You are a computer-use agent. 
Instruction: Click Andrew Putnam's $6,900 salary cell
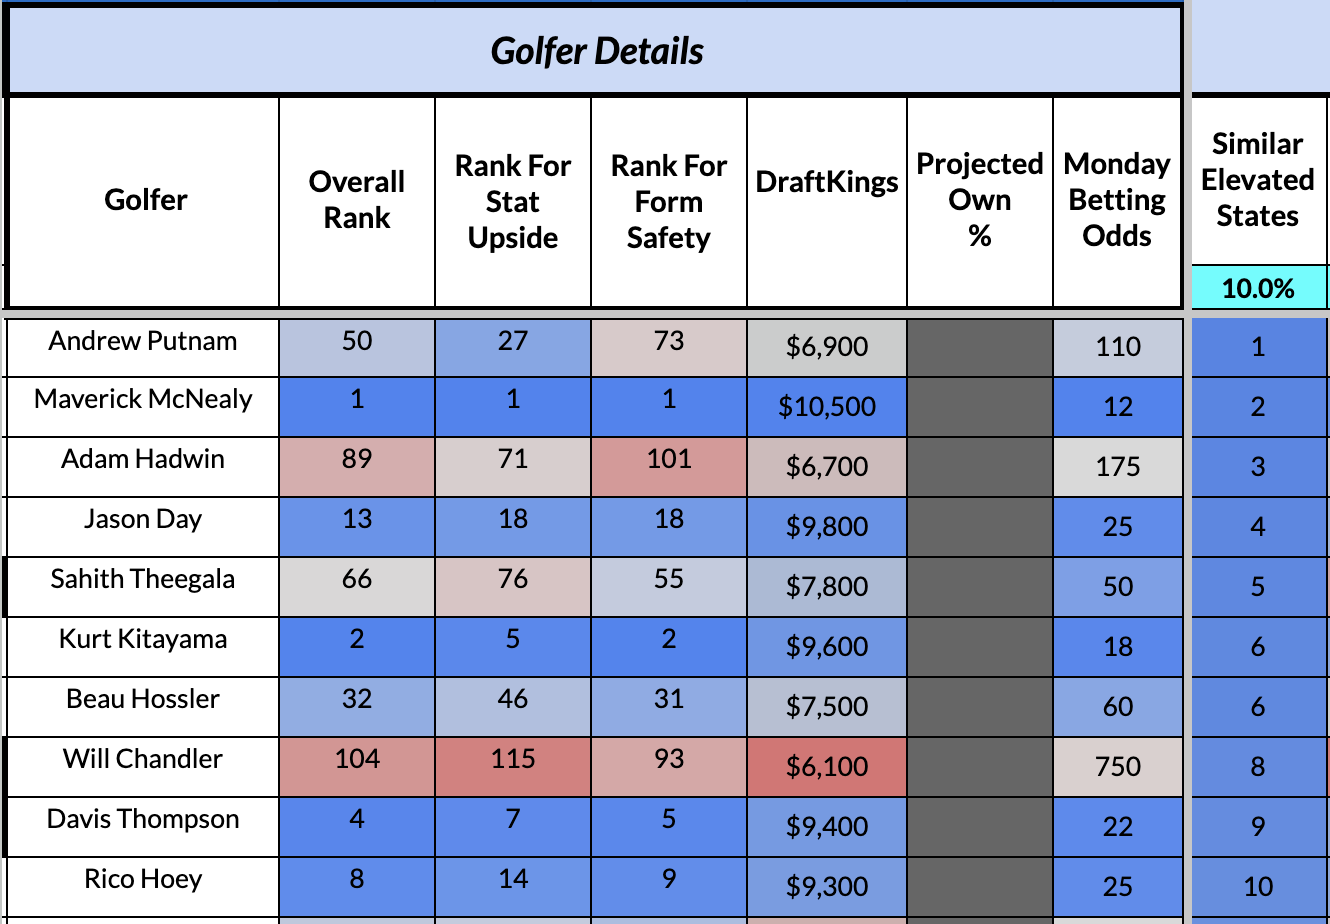pos(827,347)
